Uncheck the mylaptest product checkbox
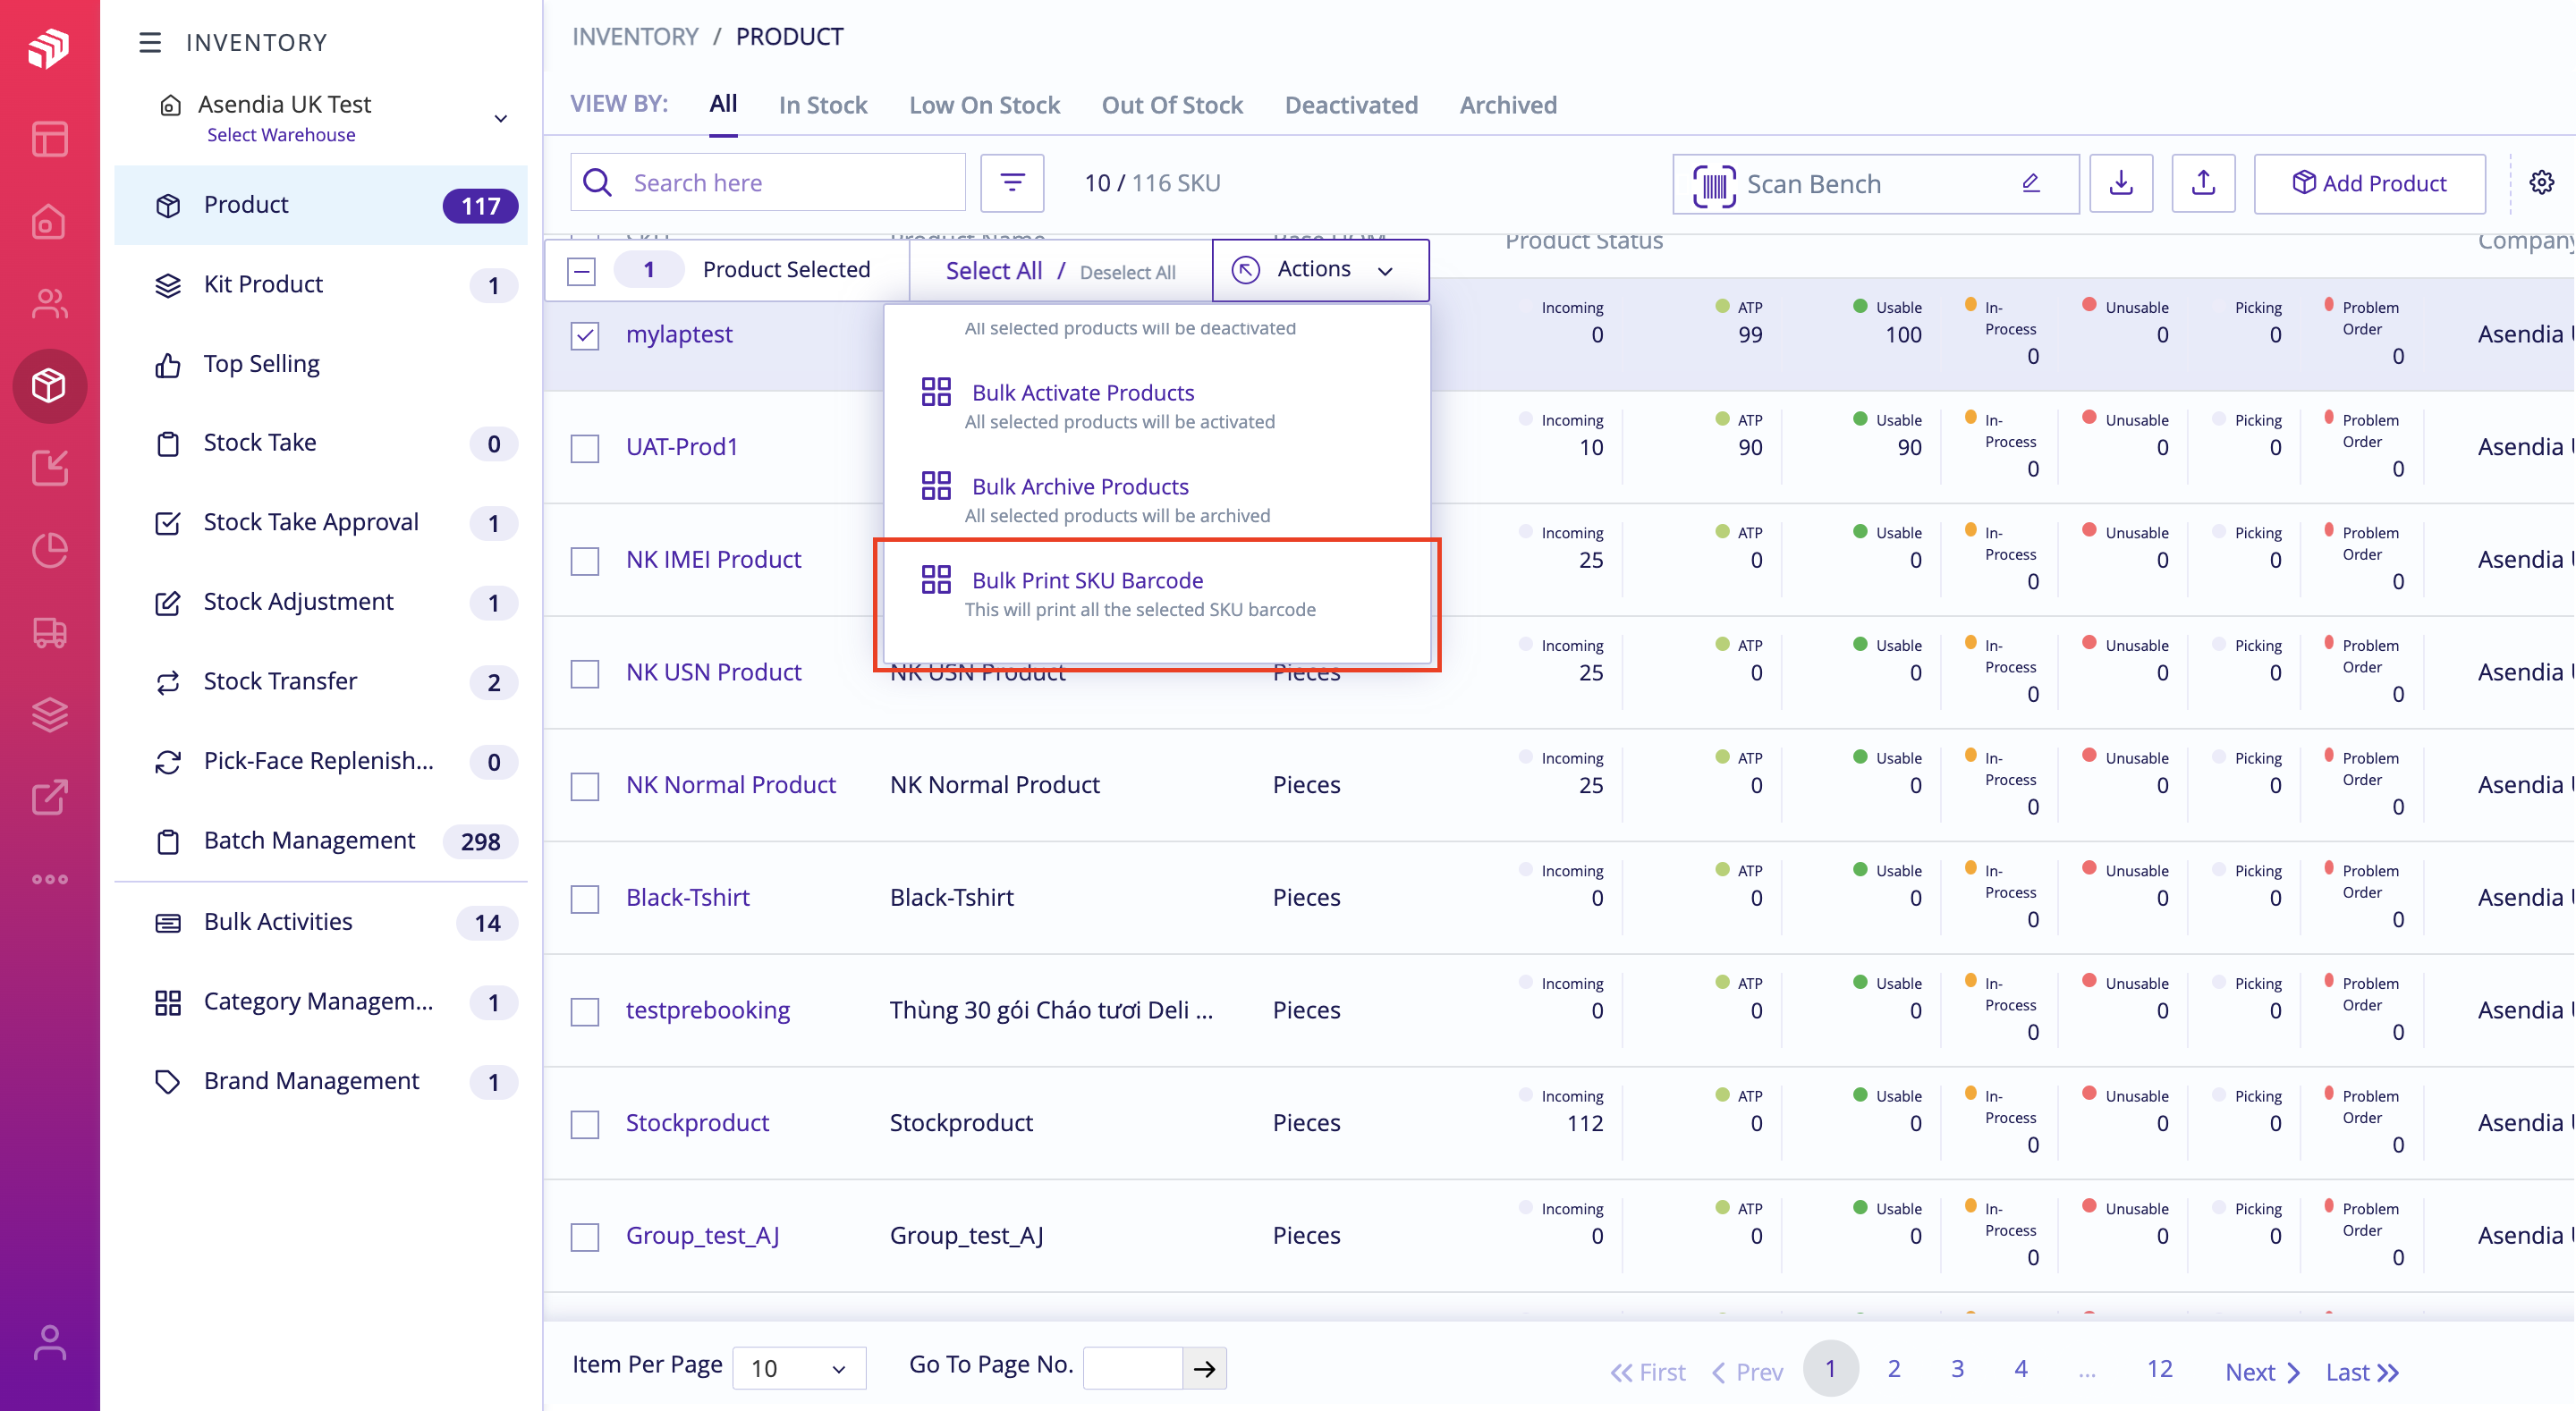 [x=584, y=335]
